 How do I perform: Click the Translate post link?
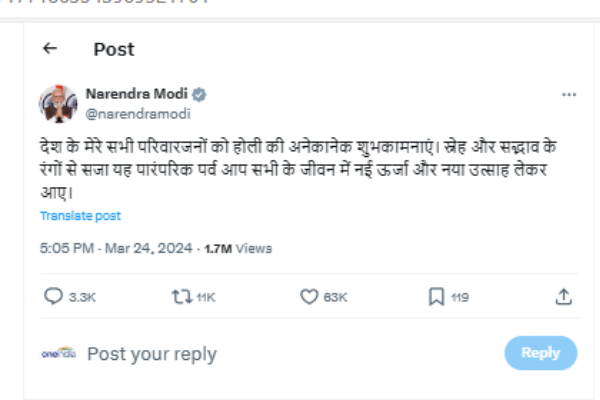(x=80, y=215)
